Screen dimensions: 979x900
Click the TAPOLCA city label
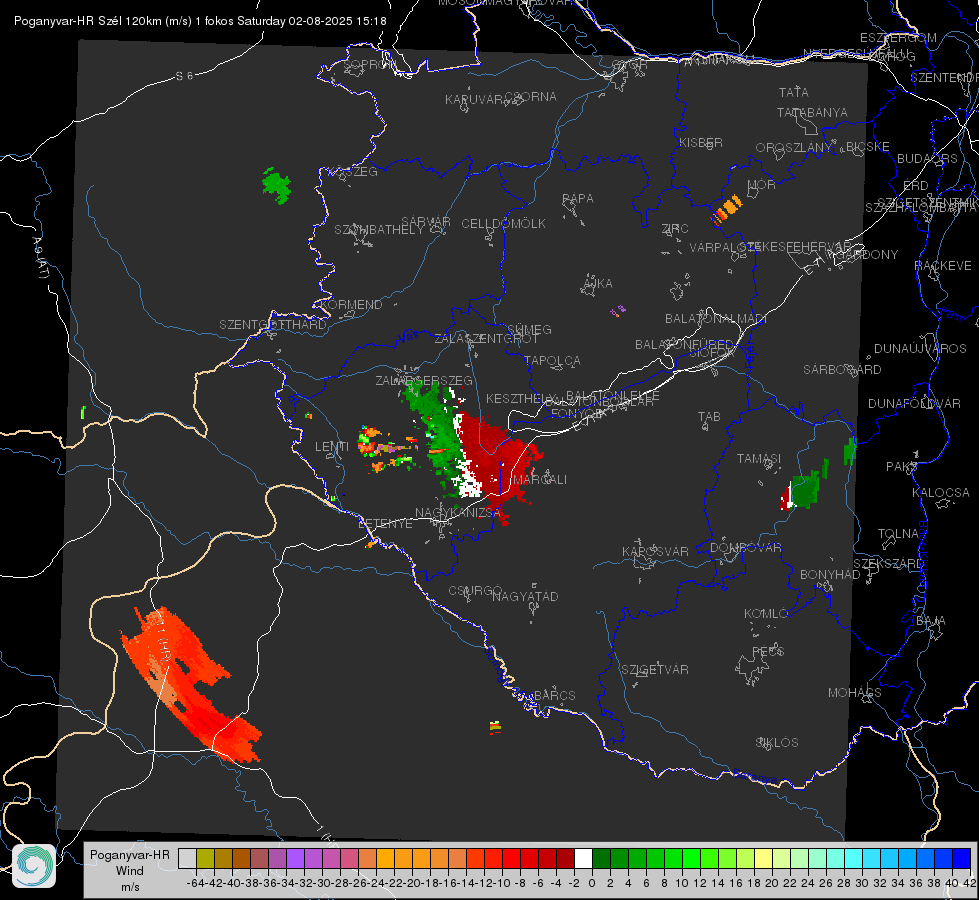tap(552, 360)
